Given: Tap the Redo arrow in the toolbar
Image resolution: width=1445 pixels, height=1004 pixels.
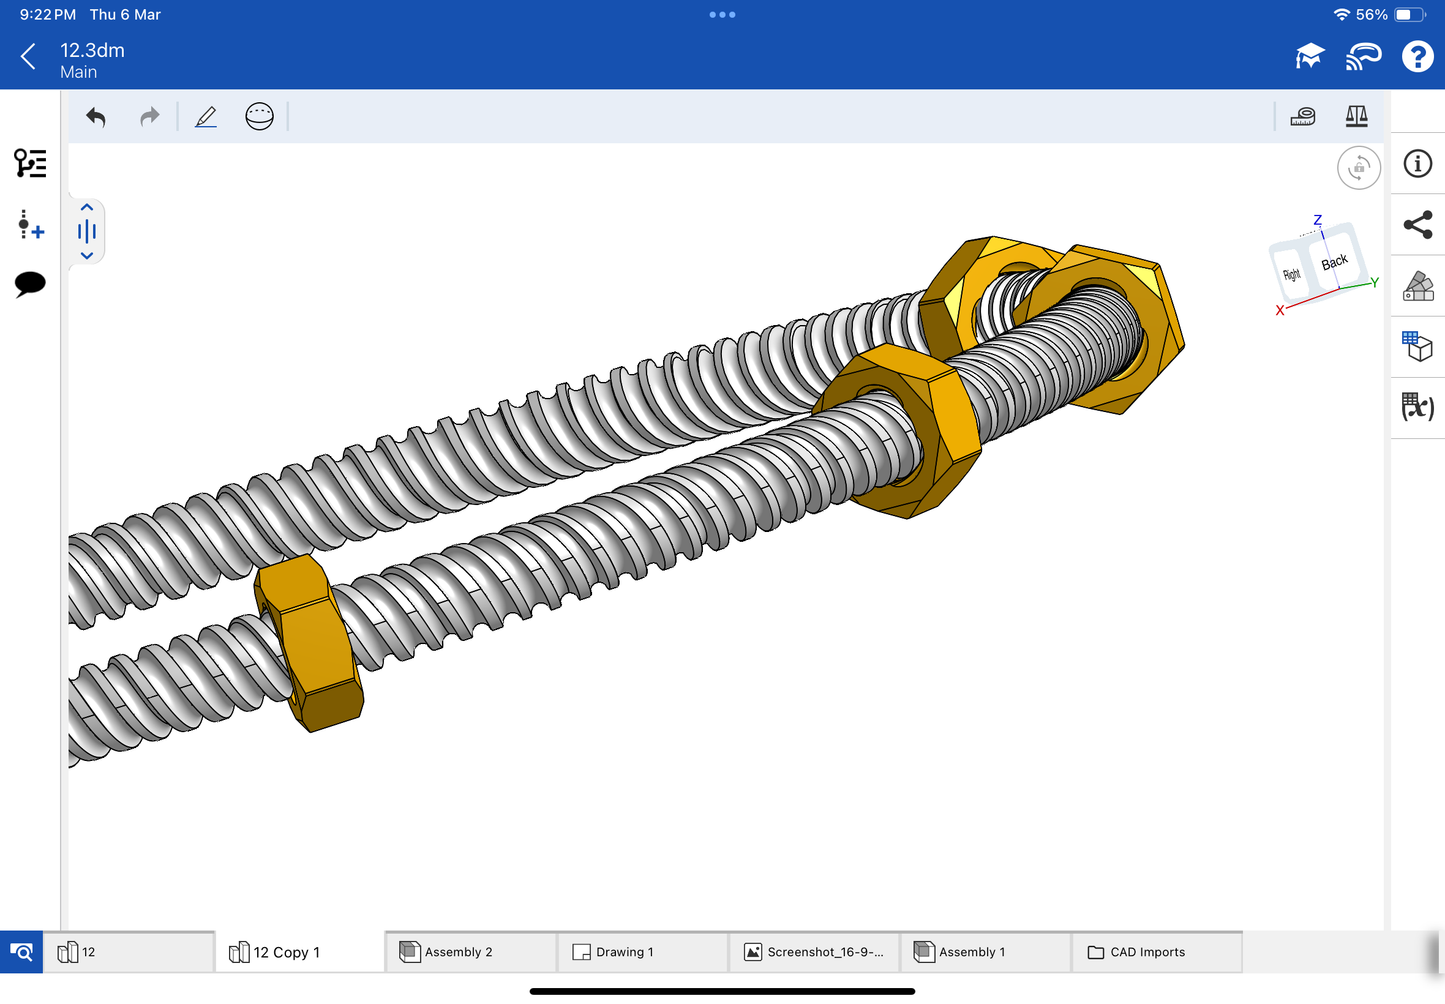Looking at the screenshot, I should (x=150, y=117).
